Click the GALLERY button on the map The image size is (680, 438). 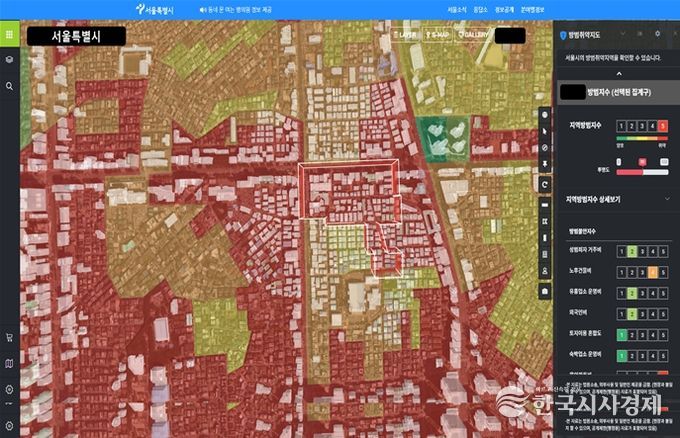pos(475,35)
